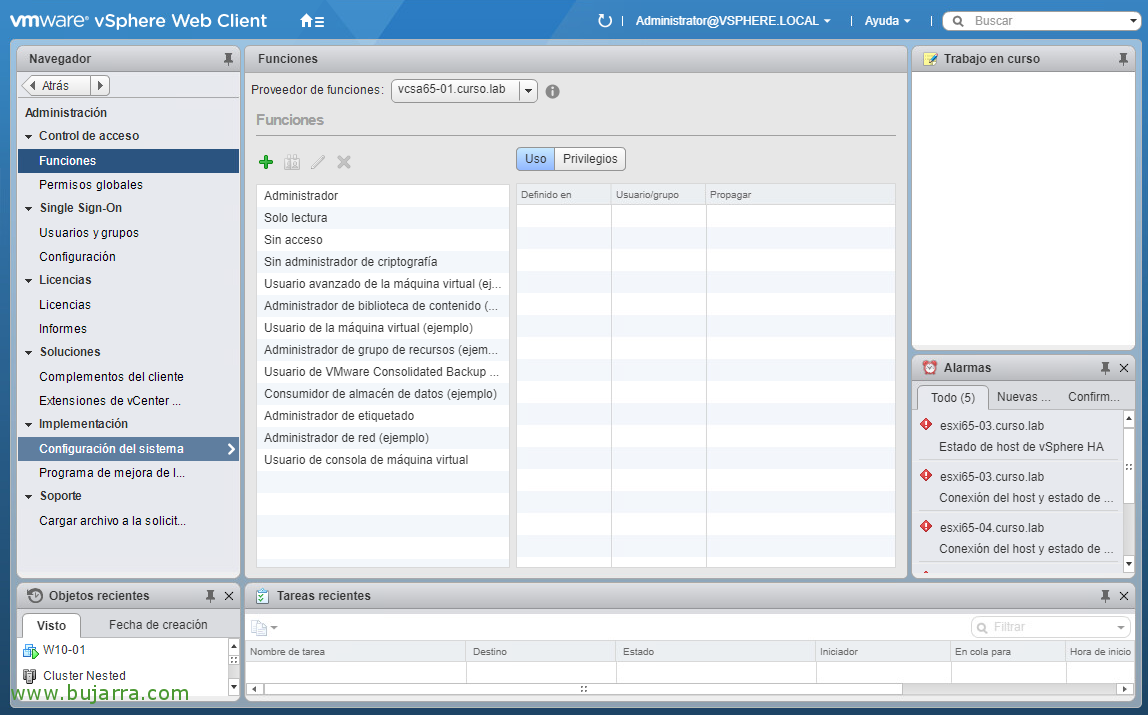Add a new role with green plus
The width and height of the screenshot is (1148, 715).
[x=266, y=162]
